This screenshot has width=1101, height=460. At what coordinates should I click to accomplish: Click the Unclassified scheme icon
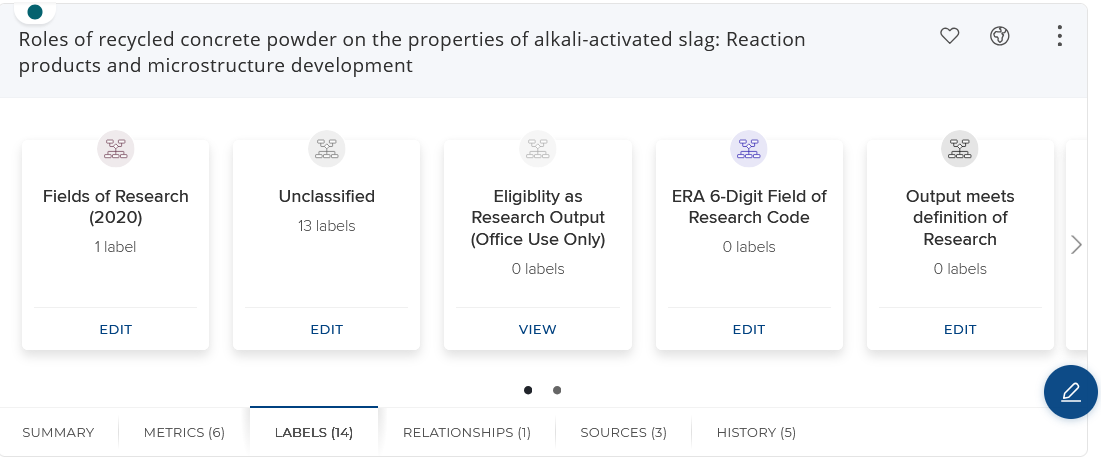[327, 149]
